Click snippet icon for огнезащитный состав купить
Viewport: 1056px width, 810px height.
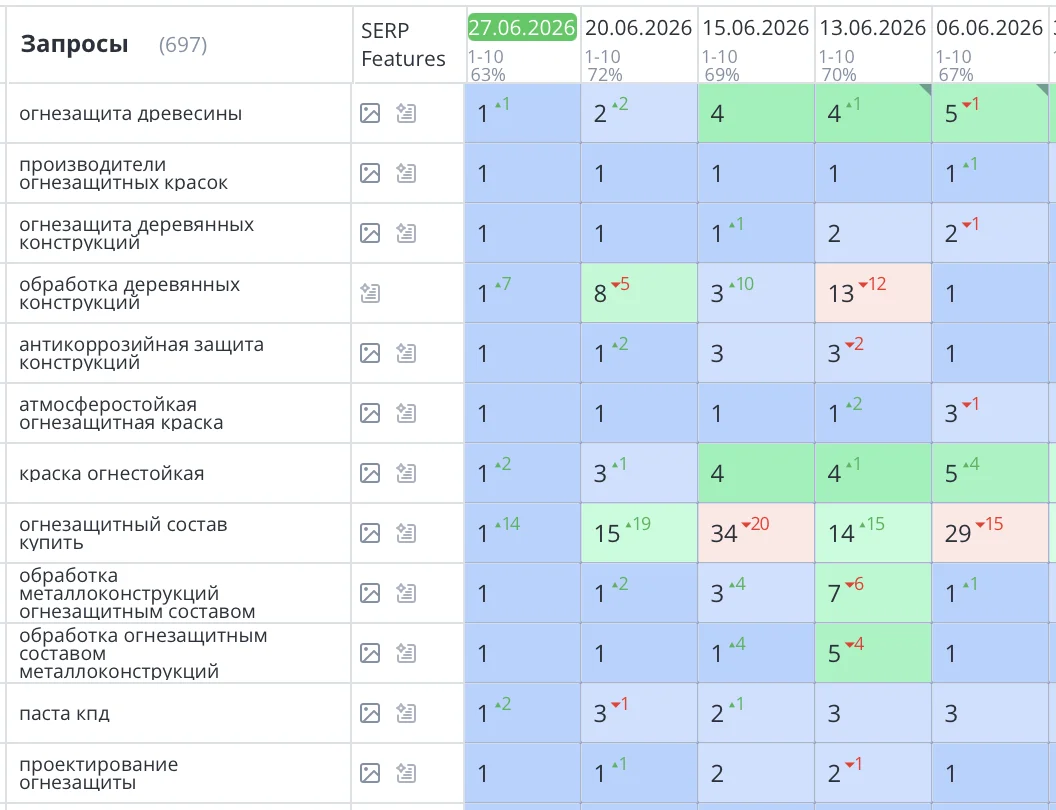[405, 533]
